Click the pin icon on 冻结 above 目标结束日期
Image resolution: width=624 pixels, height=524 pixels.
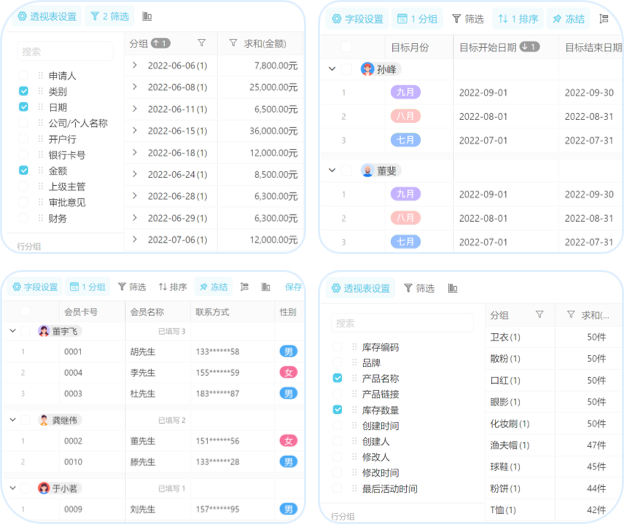tap(556, 19)
